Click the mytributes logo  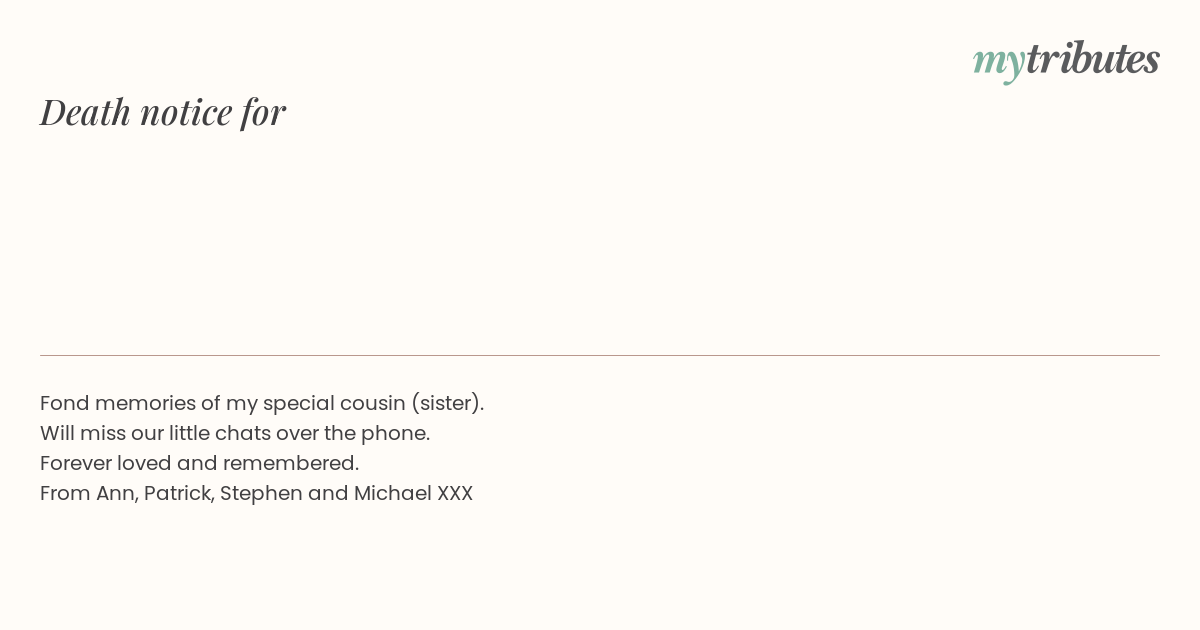[x=1066, y=60]
